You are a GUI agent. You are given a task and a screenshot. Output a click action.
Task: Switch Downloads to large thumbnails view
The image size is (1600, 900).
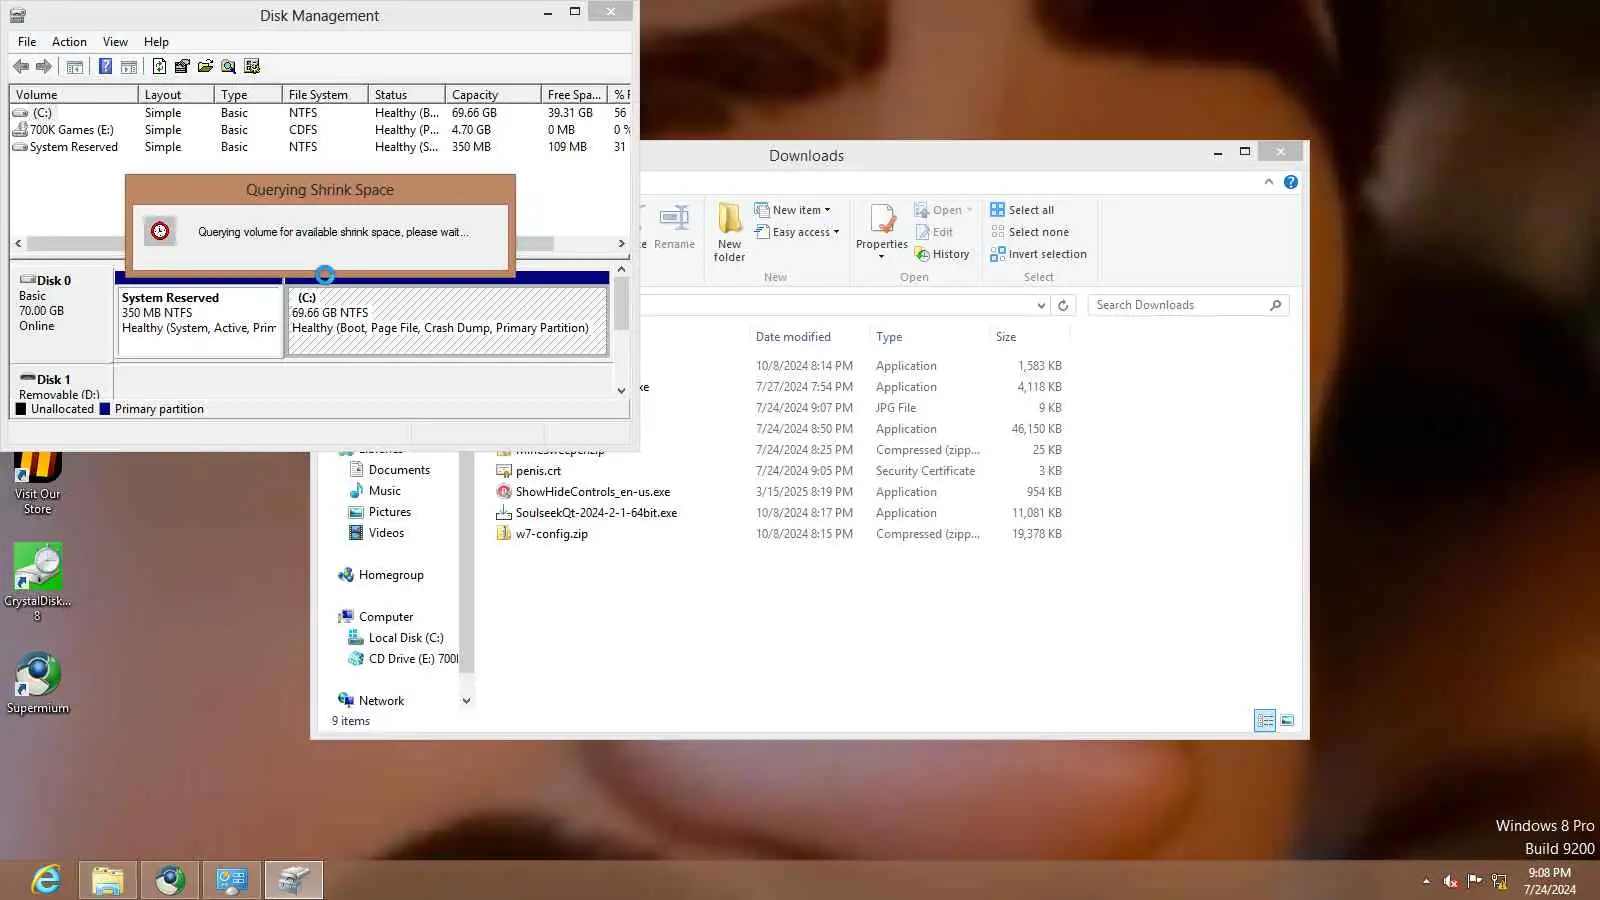[x=1287, y=721]
